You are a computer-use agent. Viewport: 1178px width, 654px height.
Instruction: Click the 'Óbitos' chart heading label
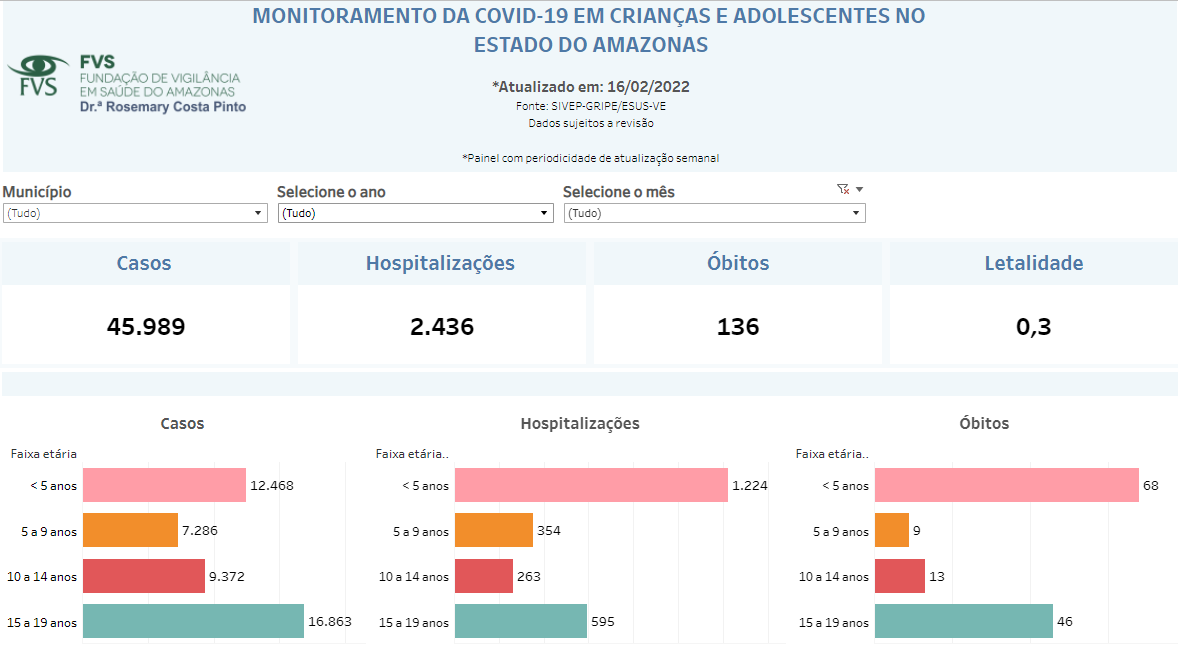[x=985, y=423]
